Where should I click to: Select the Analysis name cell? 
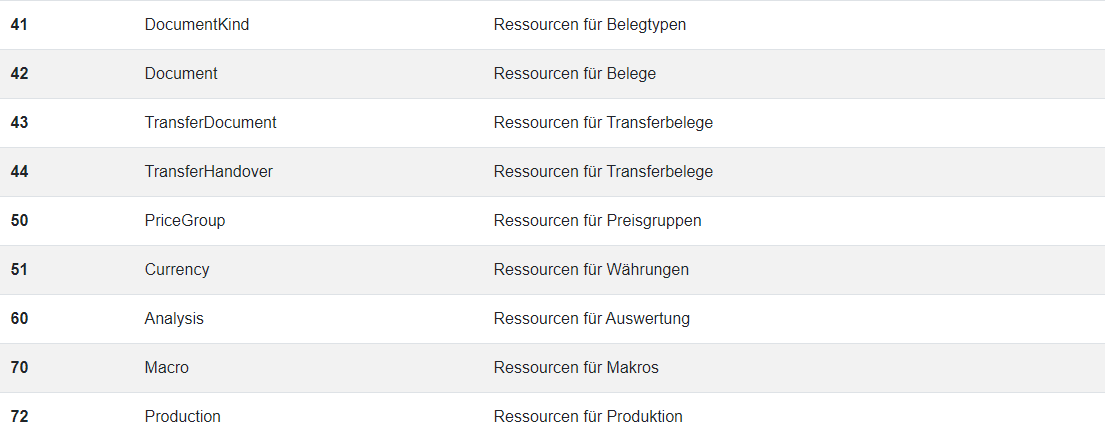click(x=174, y=319)
